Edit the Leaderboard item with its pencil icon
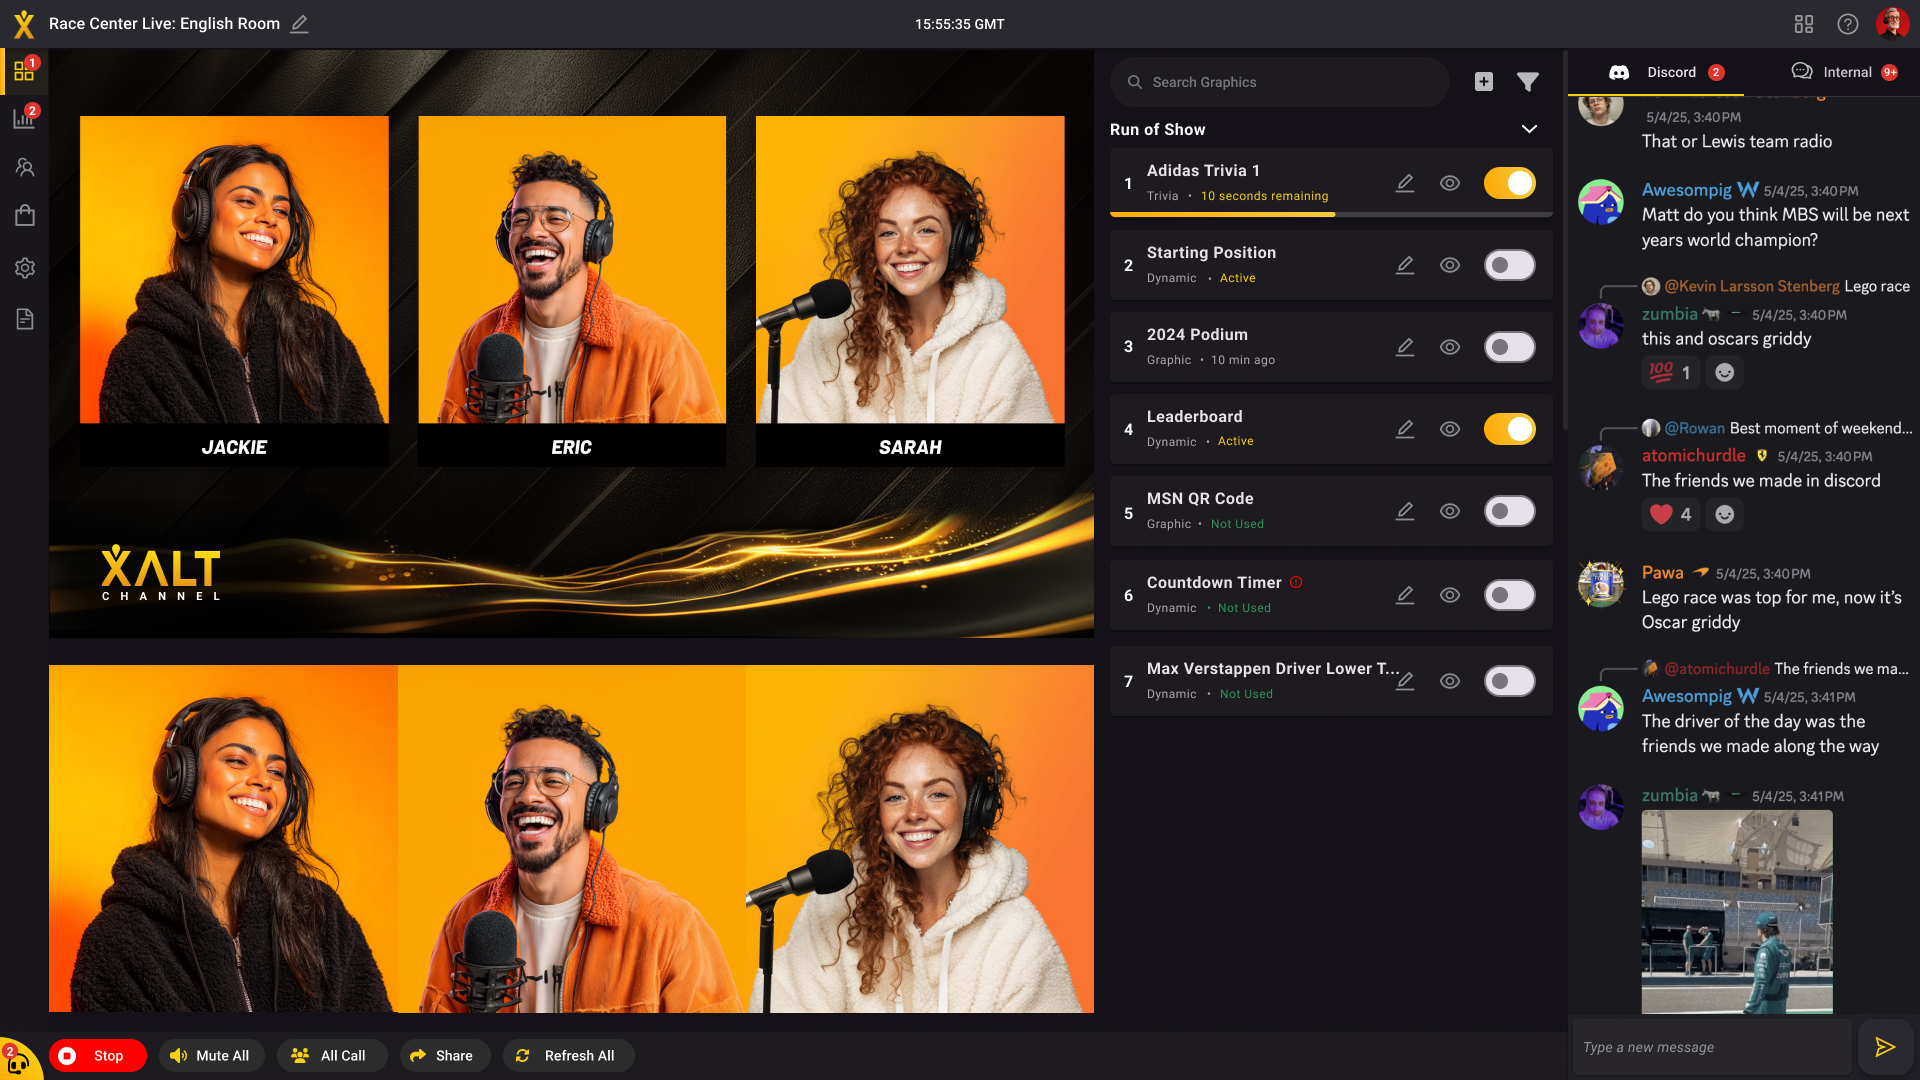 1405,428
